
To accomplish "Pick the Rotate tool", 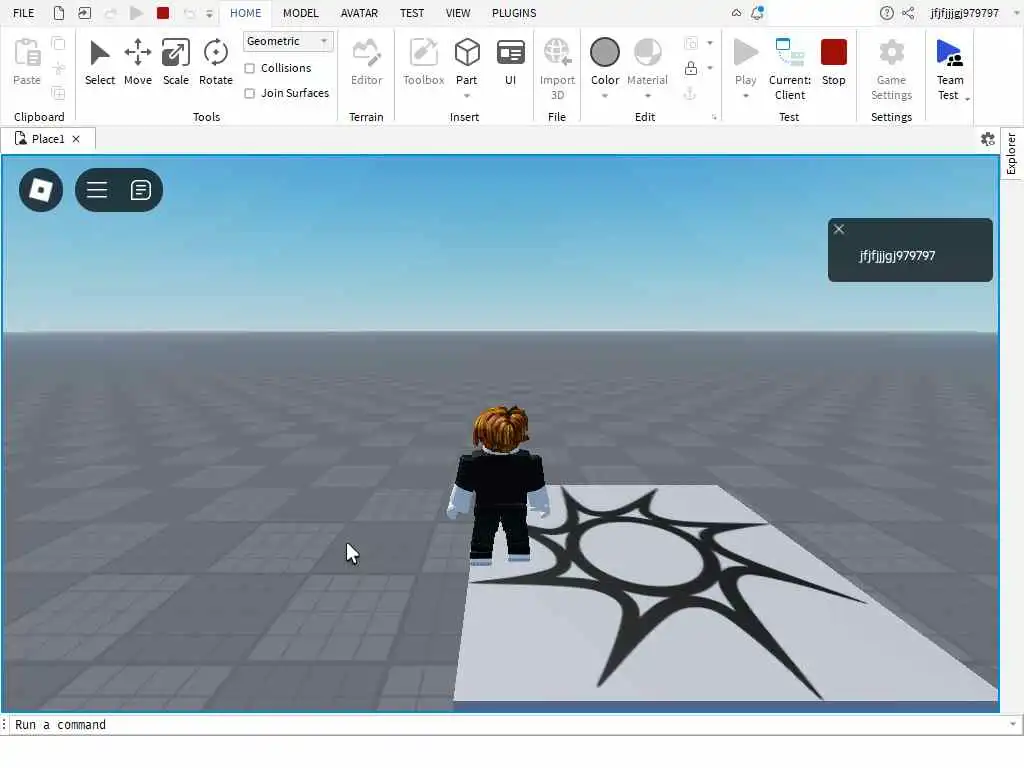I will [216, 62].
